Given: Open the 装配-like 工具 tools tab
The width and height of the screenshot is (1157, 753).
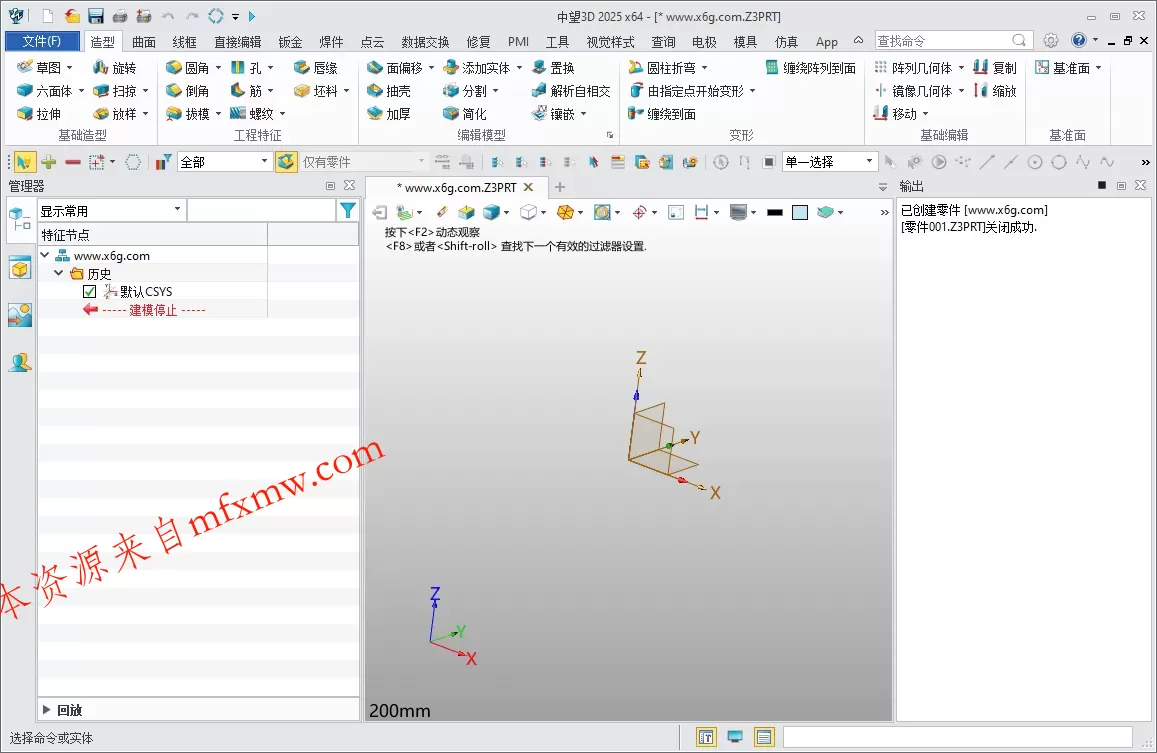Looking at the screenshot, I should 557,42.
